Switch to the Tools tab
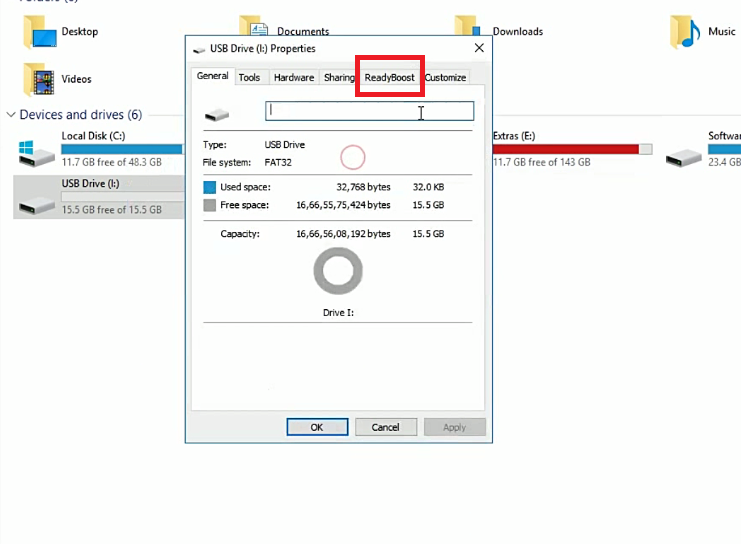741x544 pixels. [x=249, y=78]
